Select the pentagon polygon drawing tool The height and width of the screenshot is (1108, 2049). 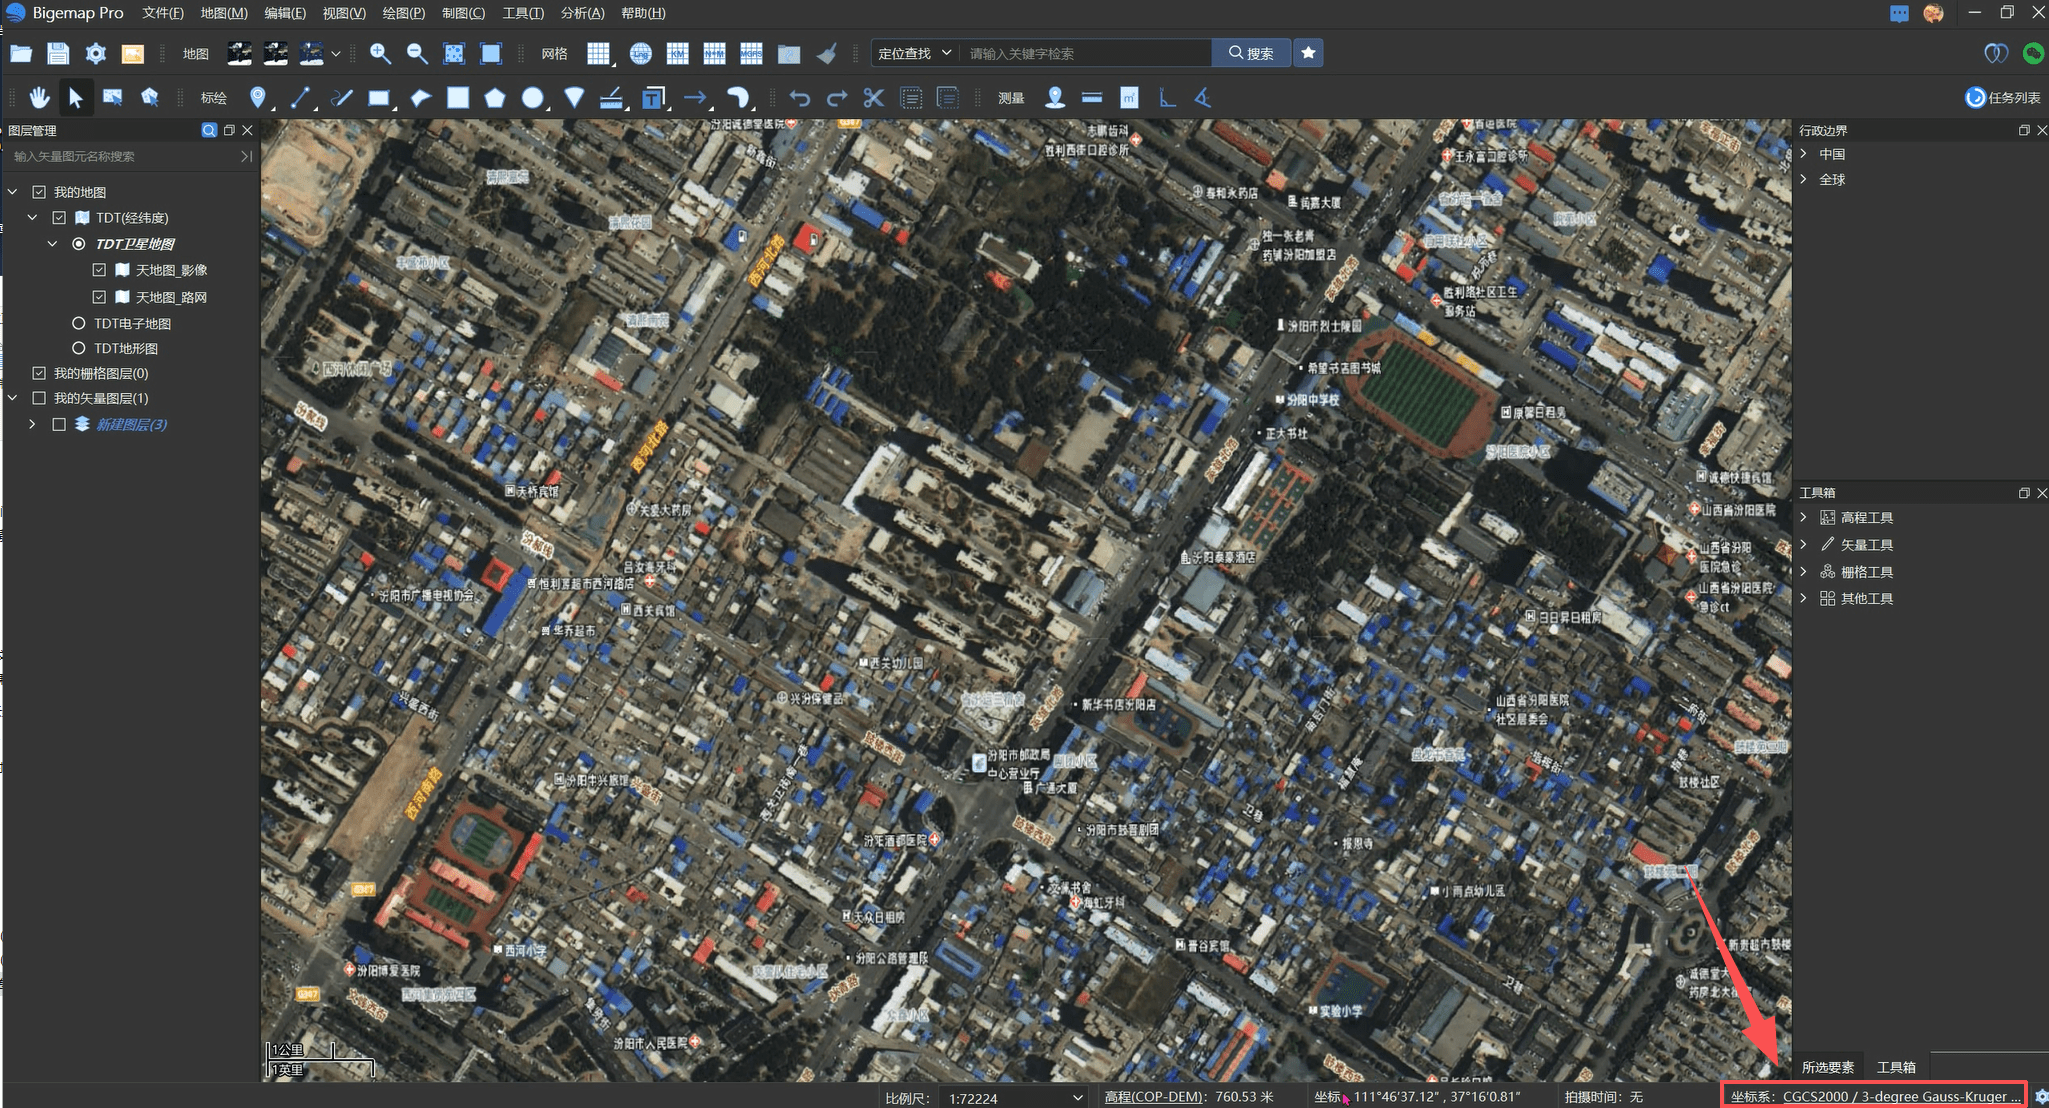[x=495, y=98]
